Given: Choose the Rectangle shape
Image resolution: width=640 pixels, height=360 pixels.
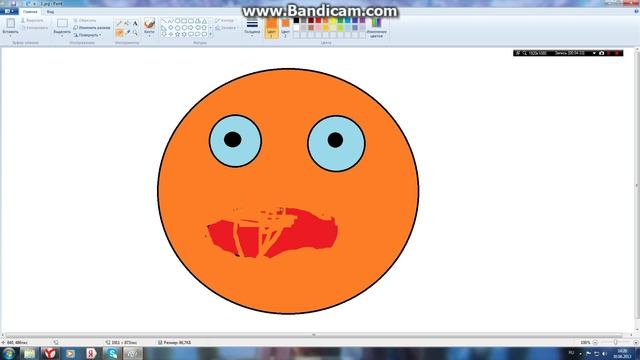Looking at the screenshot, I should [x=184, y=21].
